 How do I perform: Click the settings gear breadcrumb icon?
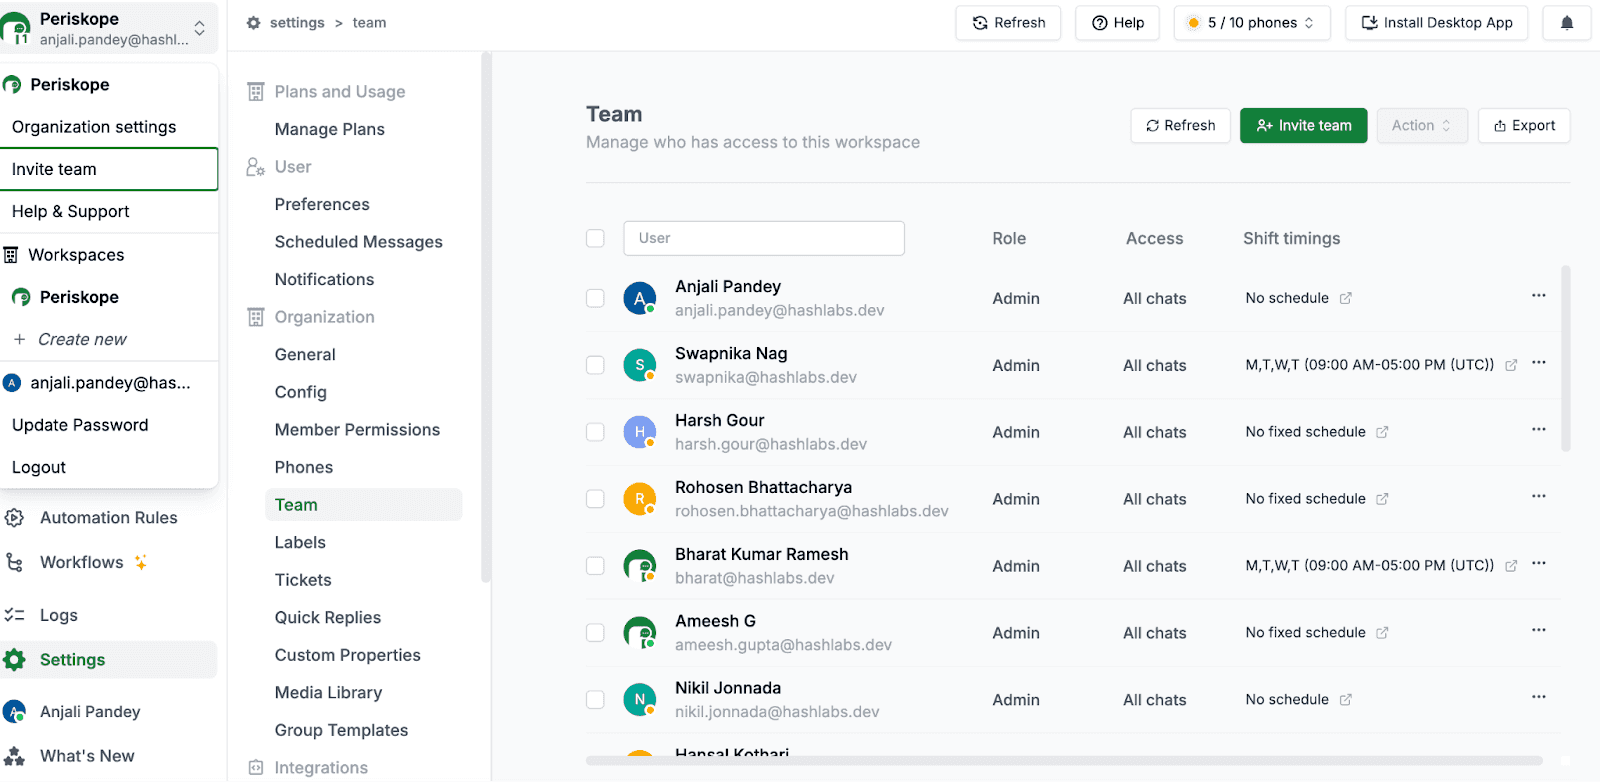tap(254, 23)
